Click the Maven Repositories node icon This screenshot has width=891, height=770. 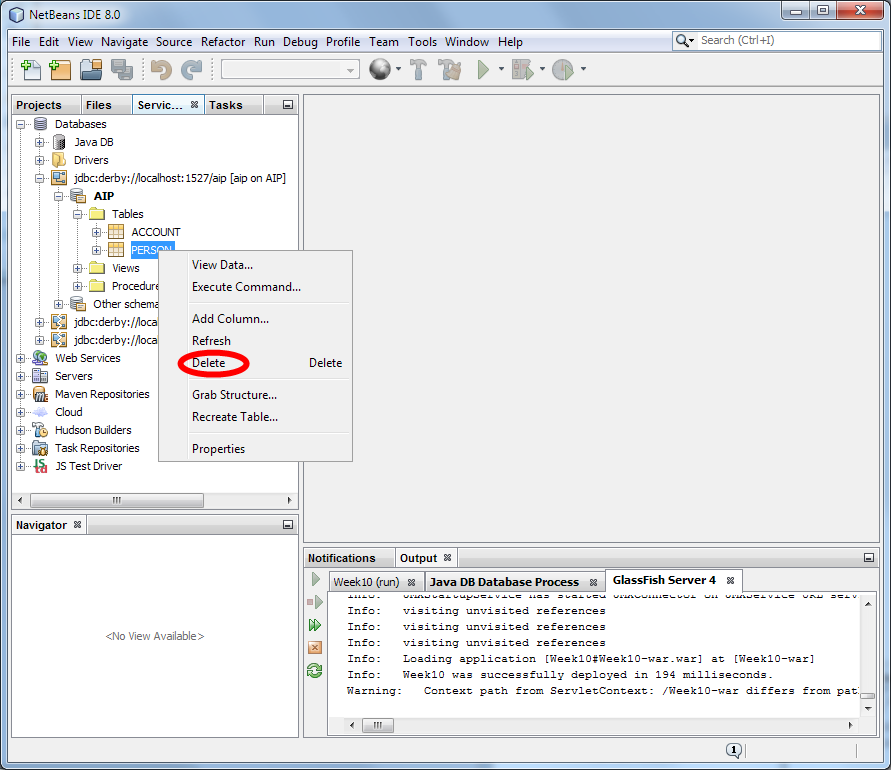[40, 394]
